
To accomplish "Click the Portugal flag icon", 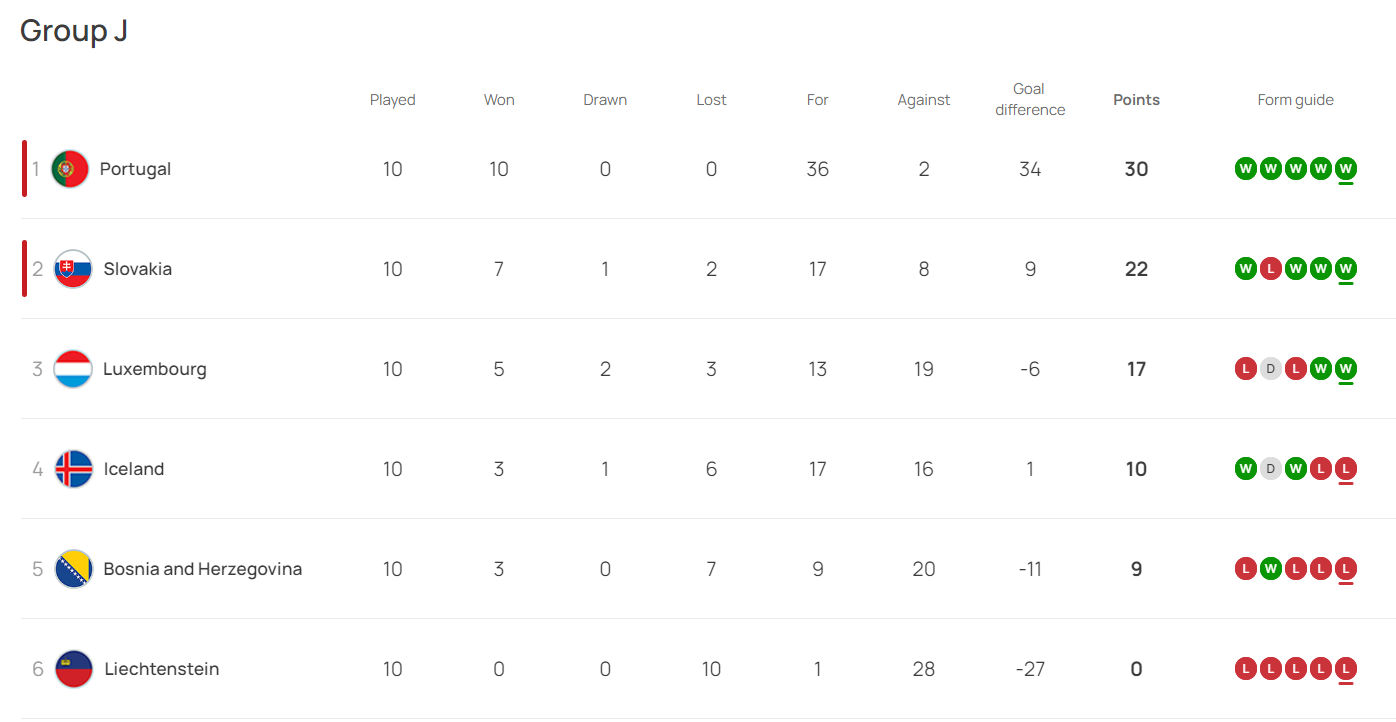I will (70, 169).
